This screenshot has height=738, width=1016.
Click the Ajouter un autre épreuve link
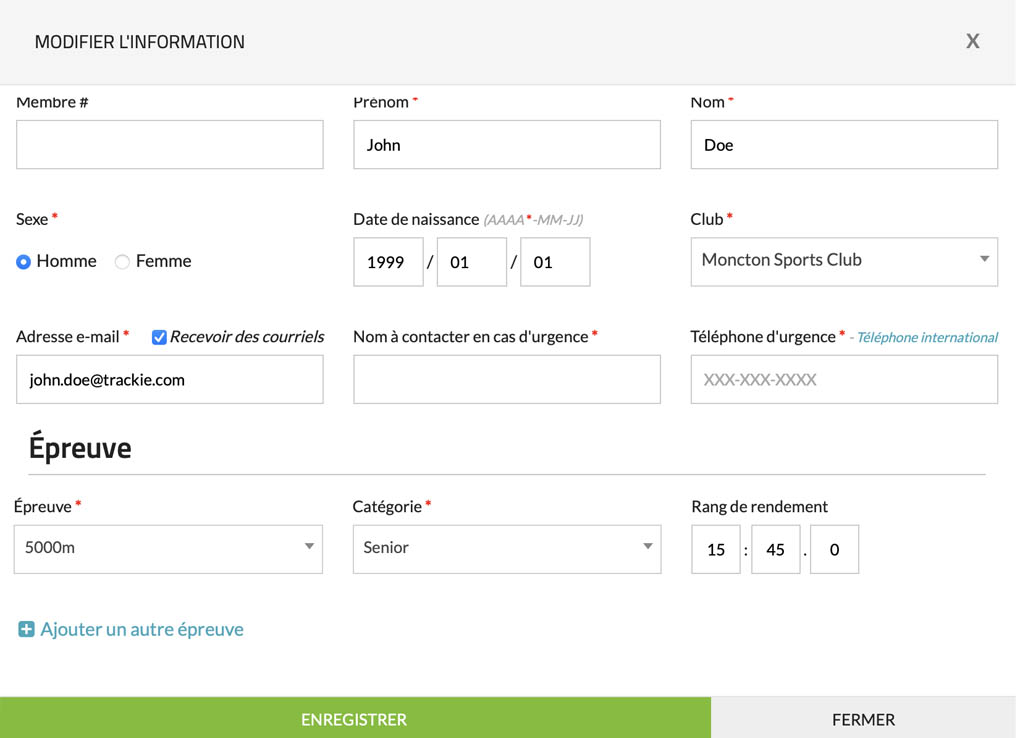(x=142, y=630)
